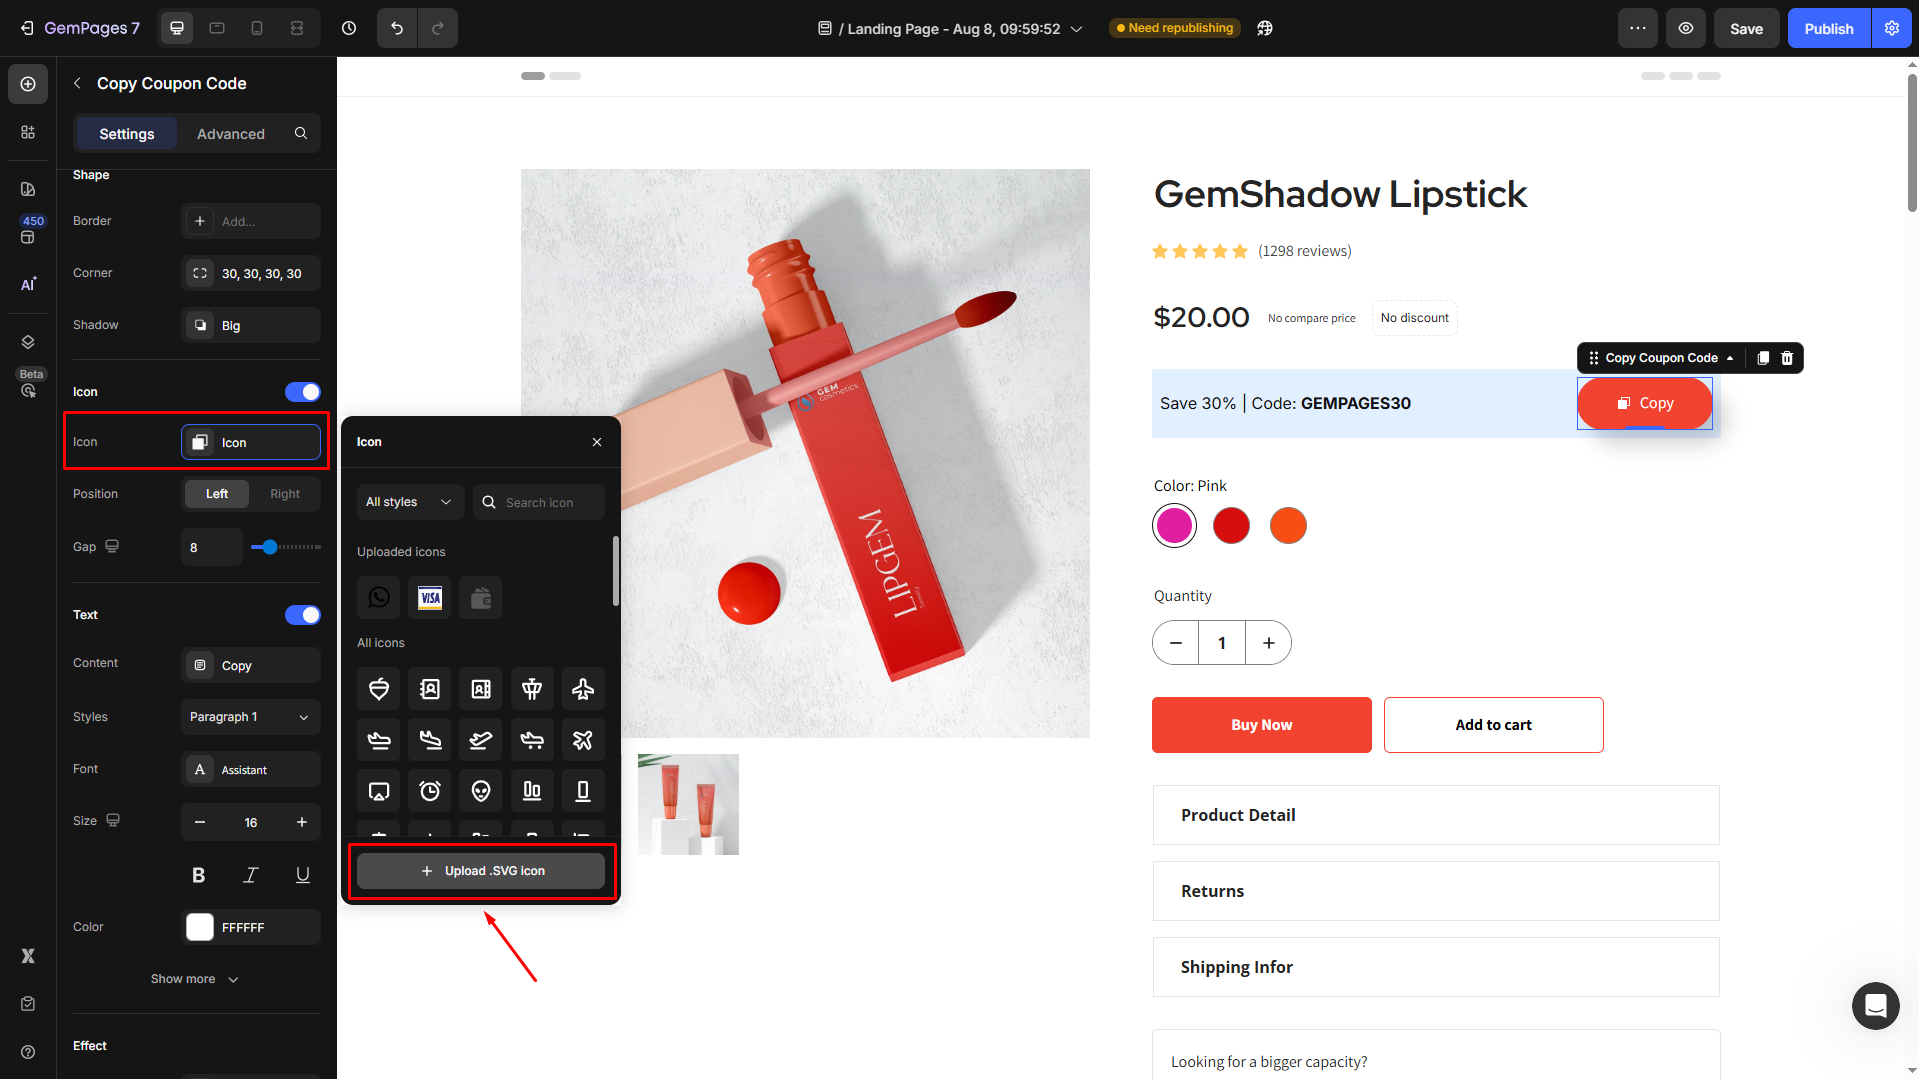Open the Paragraph 1 styles dropdown
Image resolution: width=1919 pixels, height=1079 pixels.
pyautogui.click(x=251, y=717)
